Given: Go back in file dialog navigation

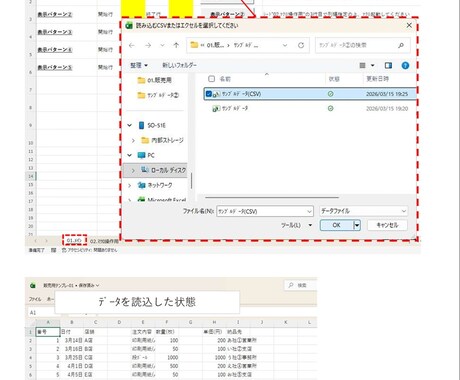Looking at the screenshot, I should pyautogui.click(x=132, y=45).
